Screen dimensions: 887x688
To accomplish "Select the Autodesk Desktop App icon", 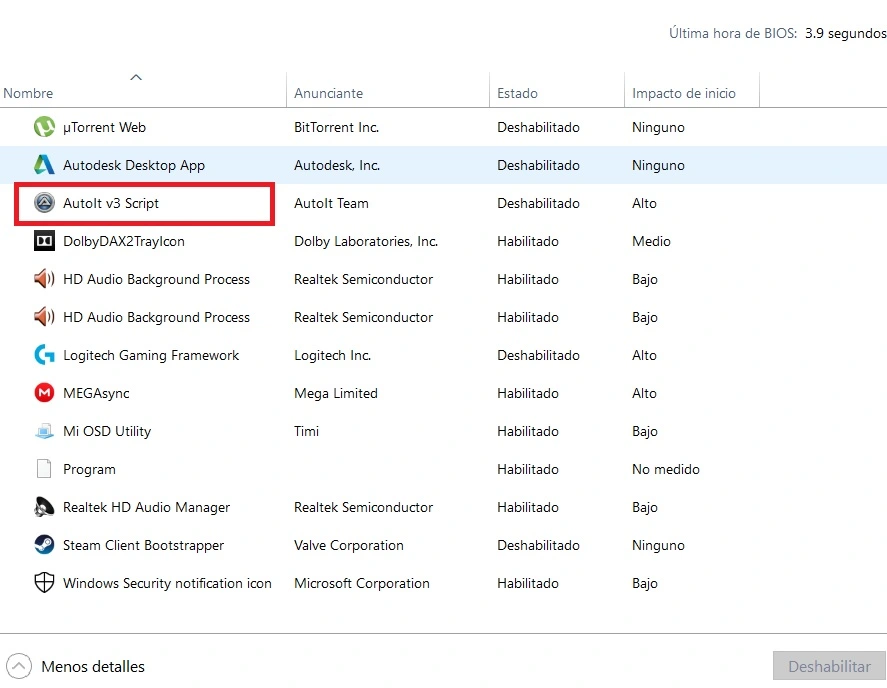I will [44, 165].
